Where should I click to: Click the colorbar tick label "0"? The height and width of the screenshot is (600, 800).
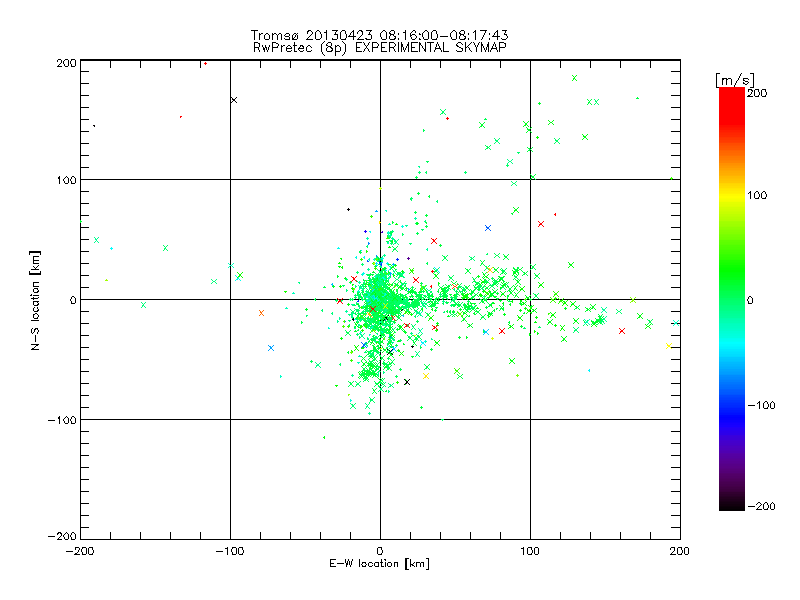(750, 300)
